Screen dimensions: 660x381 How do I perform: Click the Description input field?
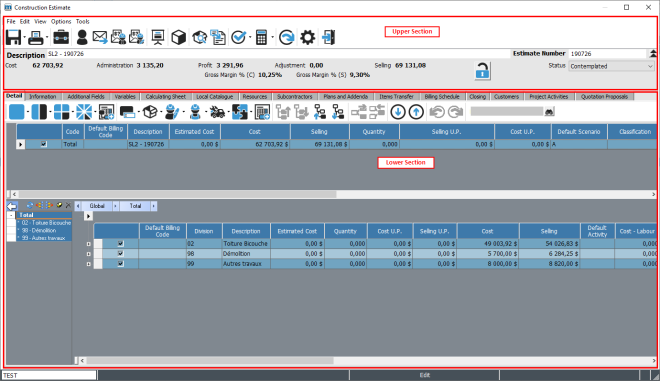278,54
